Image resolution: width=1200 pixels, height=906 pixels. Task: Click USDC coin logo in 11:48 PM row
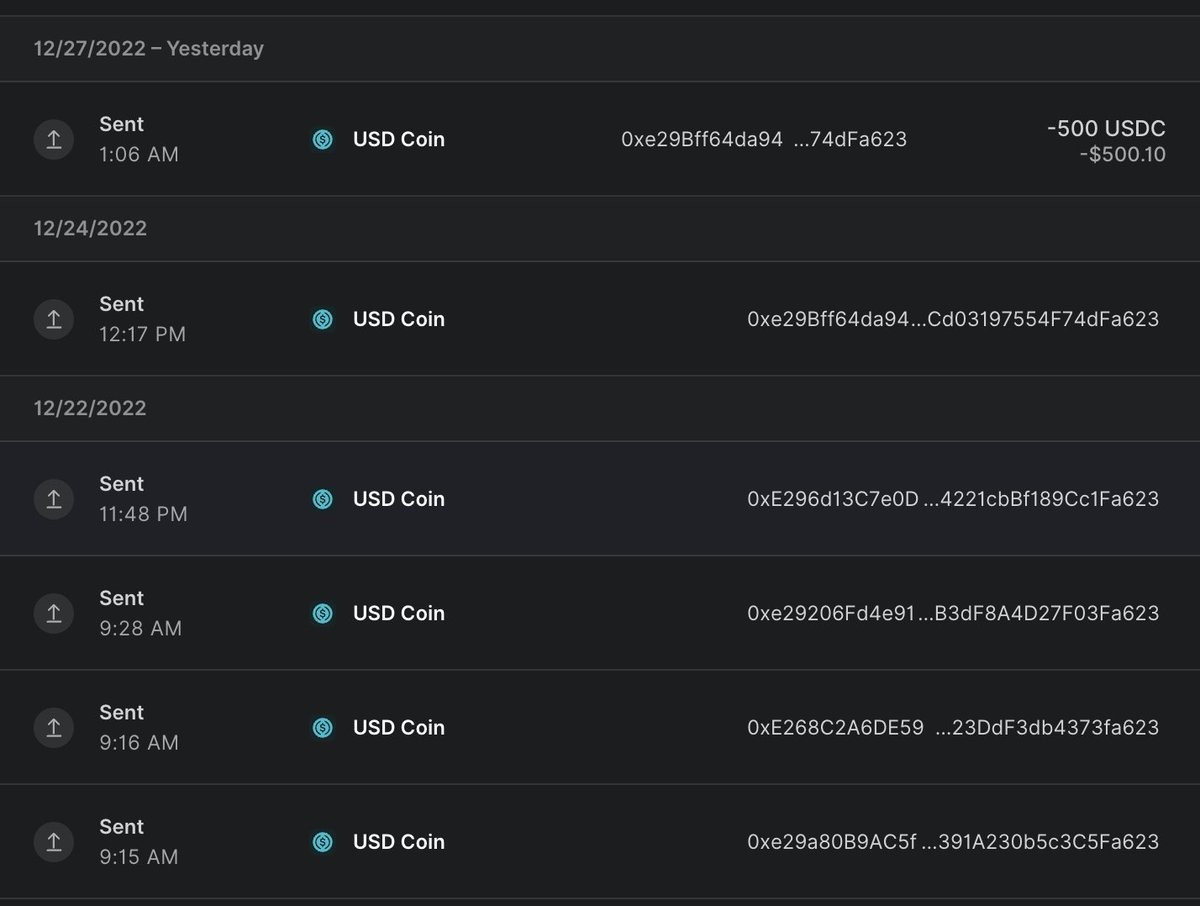(x=322, y=499)
